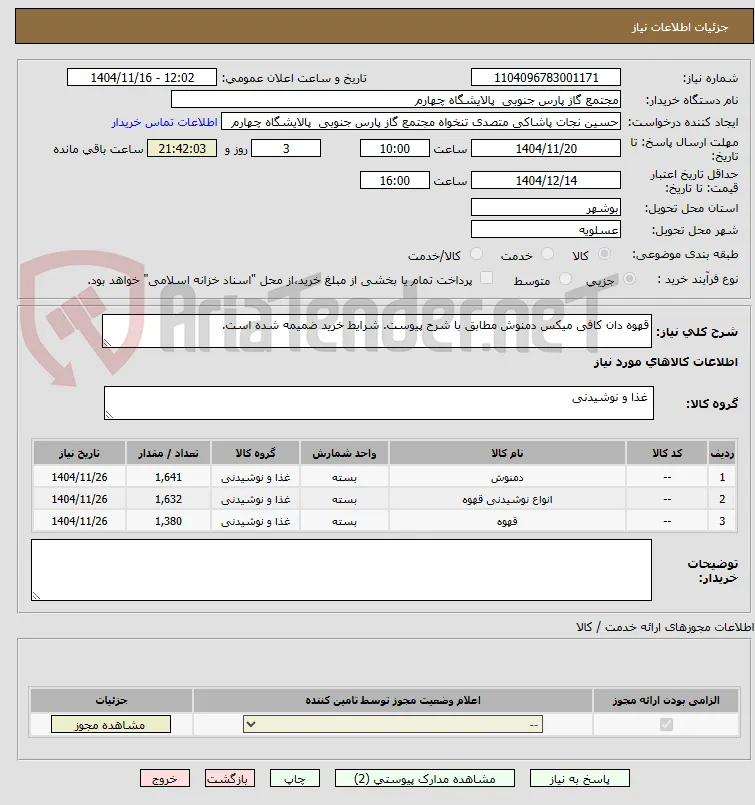Image resolution: width=755 pixels, height=805 pixels.
Task: Click the خروج exit button
Action: click(165, 778)
